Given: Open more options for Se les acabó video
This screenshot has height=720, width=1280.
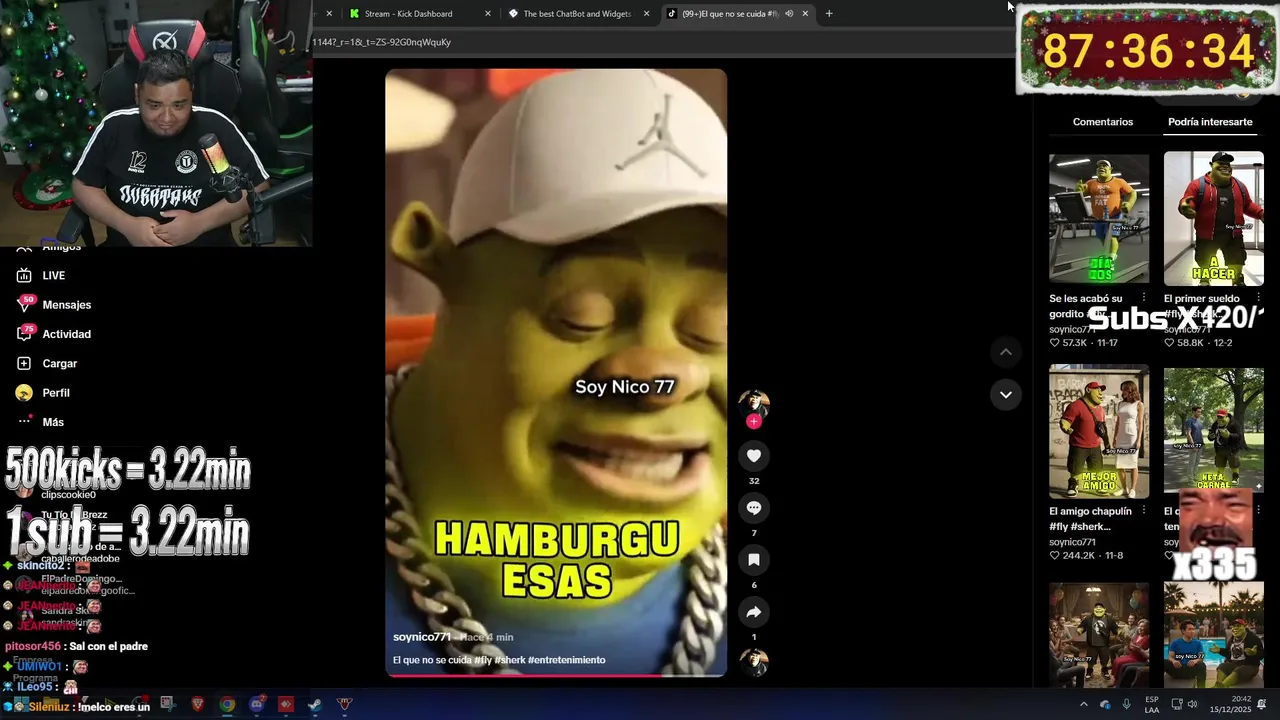Looking at the screenshot, I should (x=1144, y=298).
